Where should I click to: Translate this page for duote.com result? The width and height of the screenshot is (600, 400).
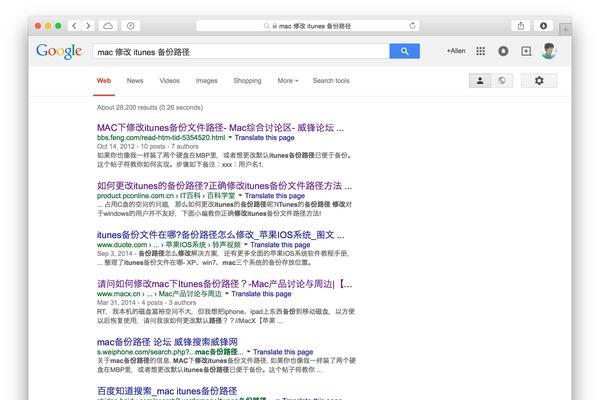[280, 245]
